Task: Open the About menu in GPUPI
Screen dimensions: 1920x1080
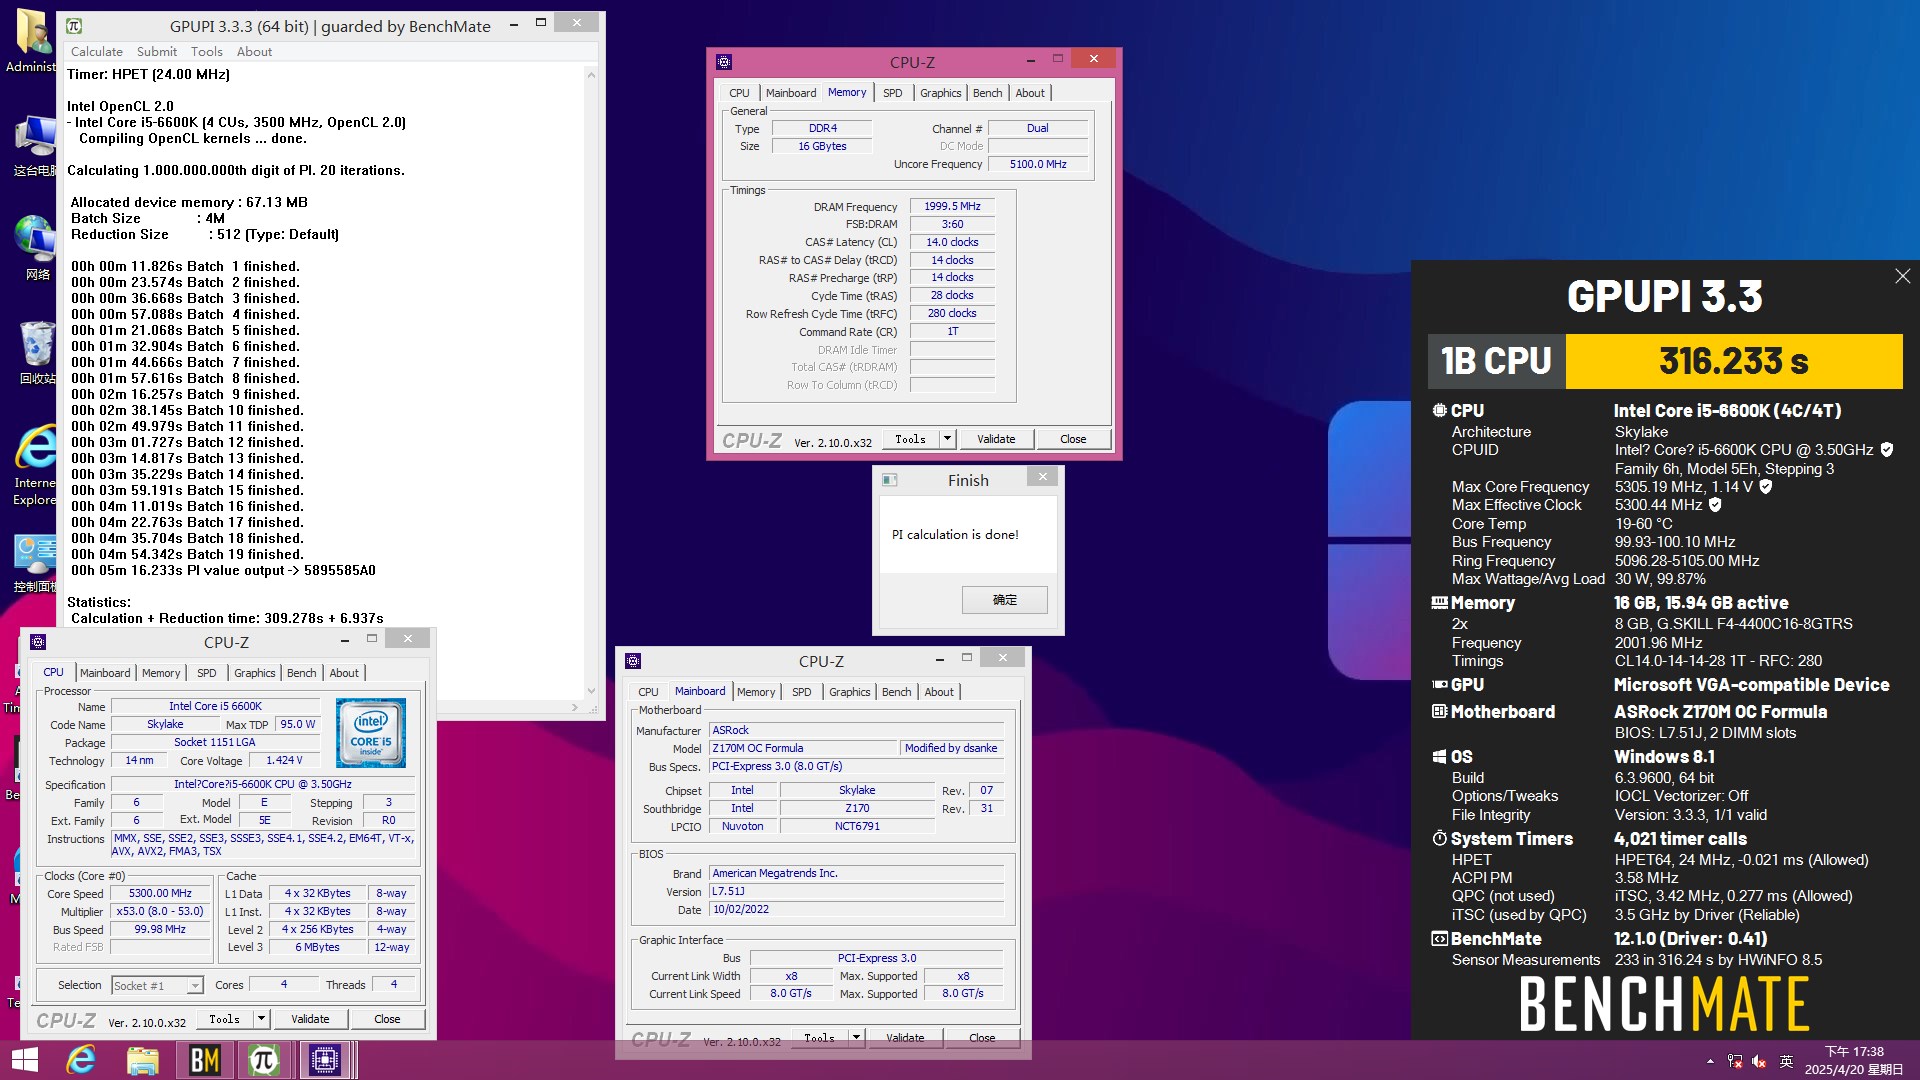Action: pyautogui.click(x=254, y=52)
